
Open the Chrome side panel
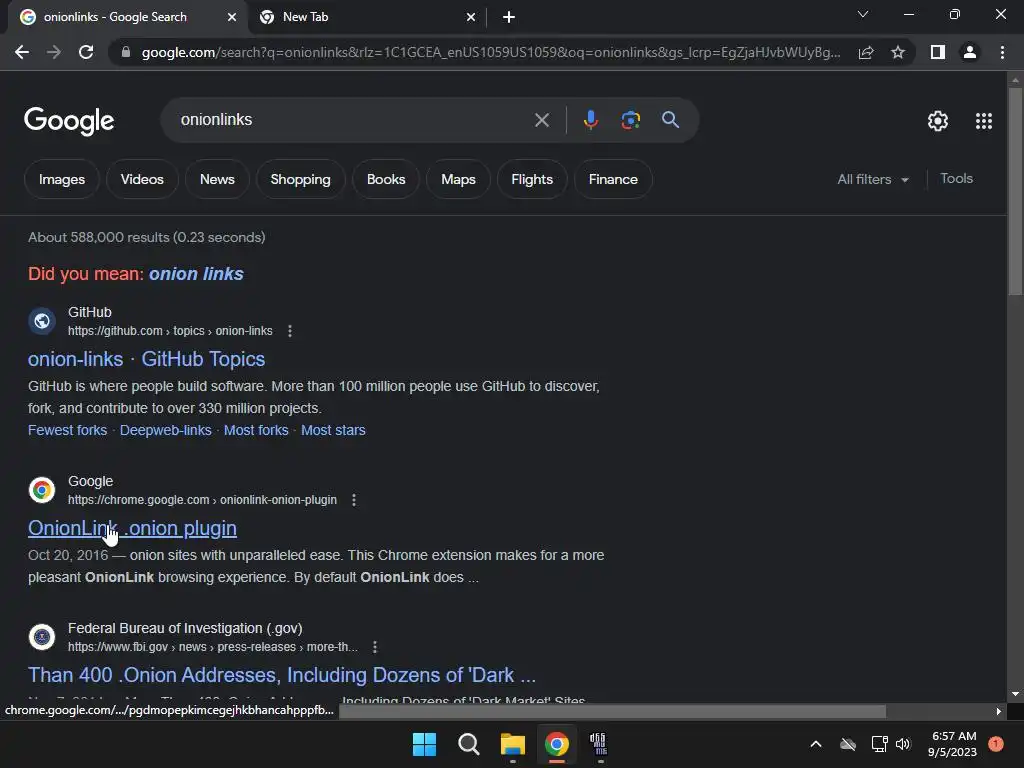tap(938, 52)
